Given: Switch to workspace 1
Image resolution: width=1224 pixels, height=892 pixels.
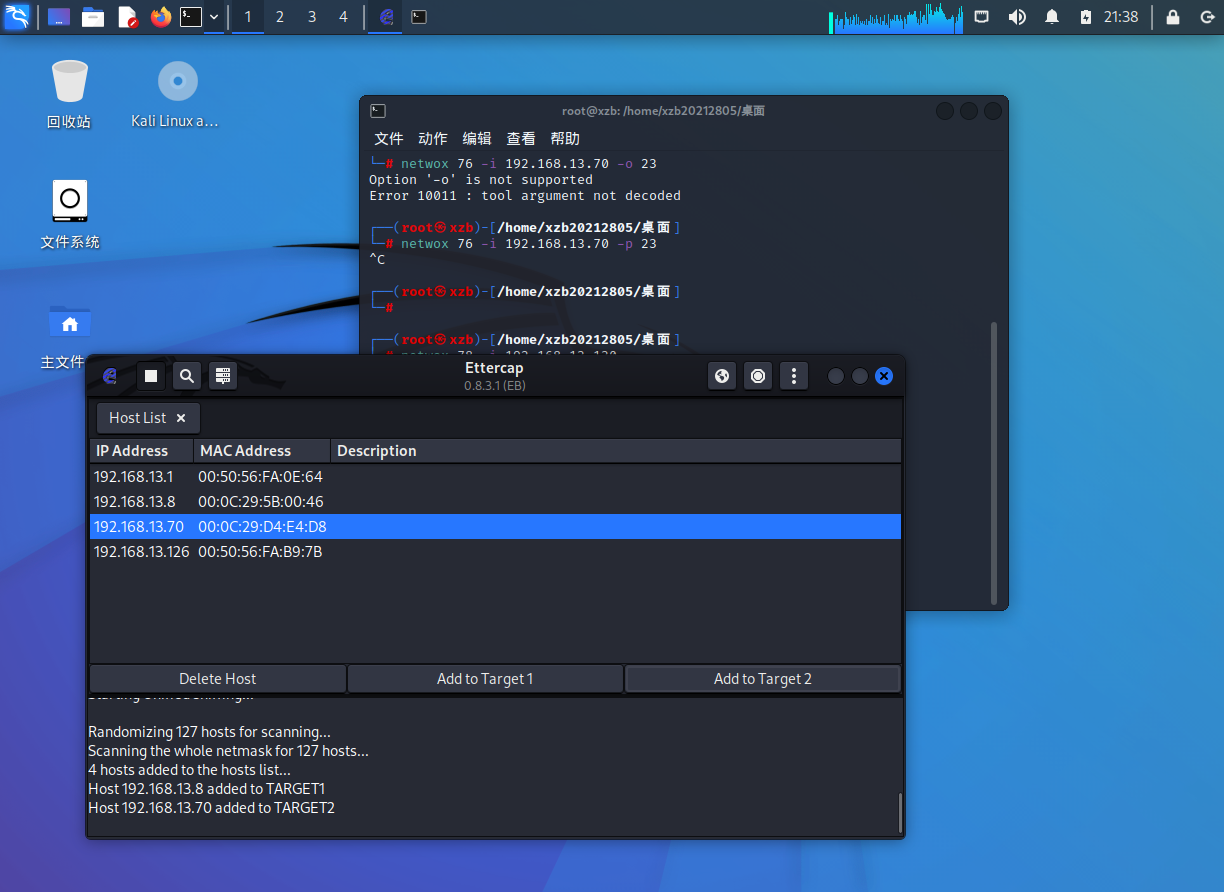Looking at the screenshot, I should (x=248, y=17).
